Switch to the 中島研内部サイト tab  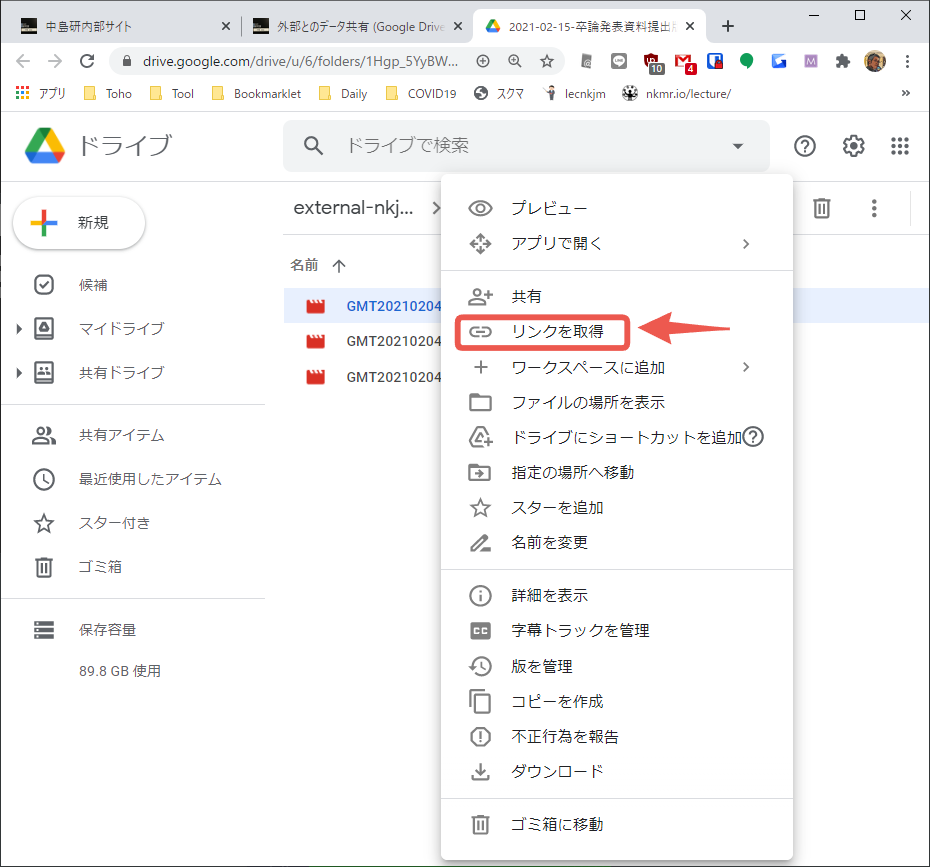click(122, 26)
